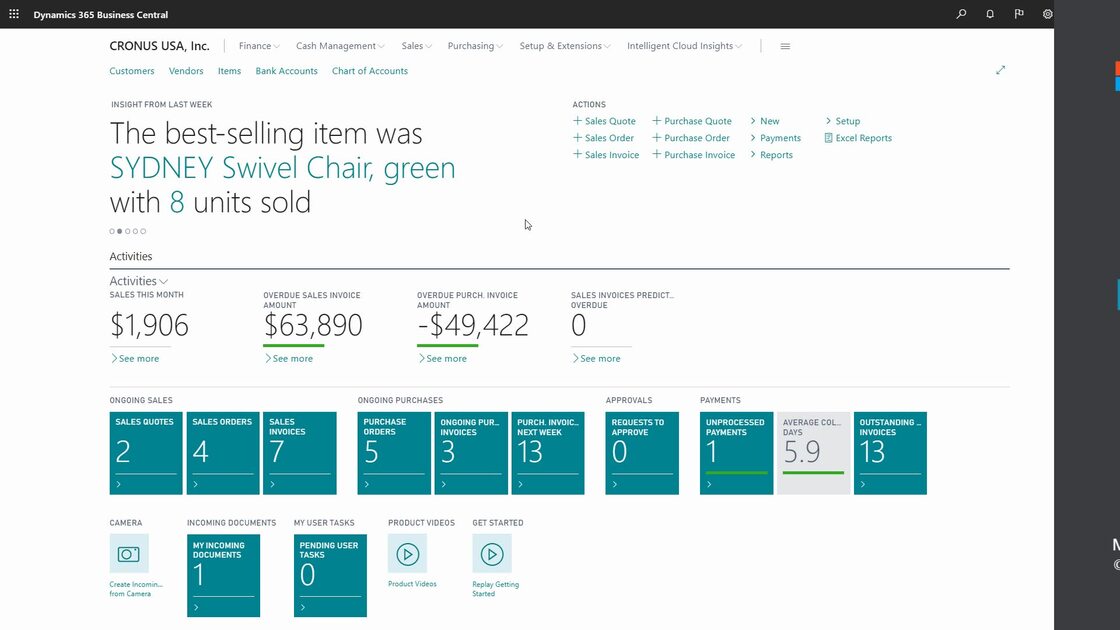Click See more under Overdue Sales Invoice Amount
1120x630 pixels.
[291, 358]
